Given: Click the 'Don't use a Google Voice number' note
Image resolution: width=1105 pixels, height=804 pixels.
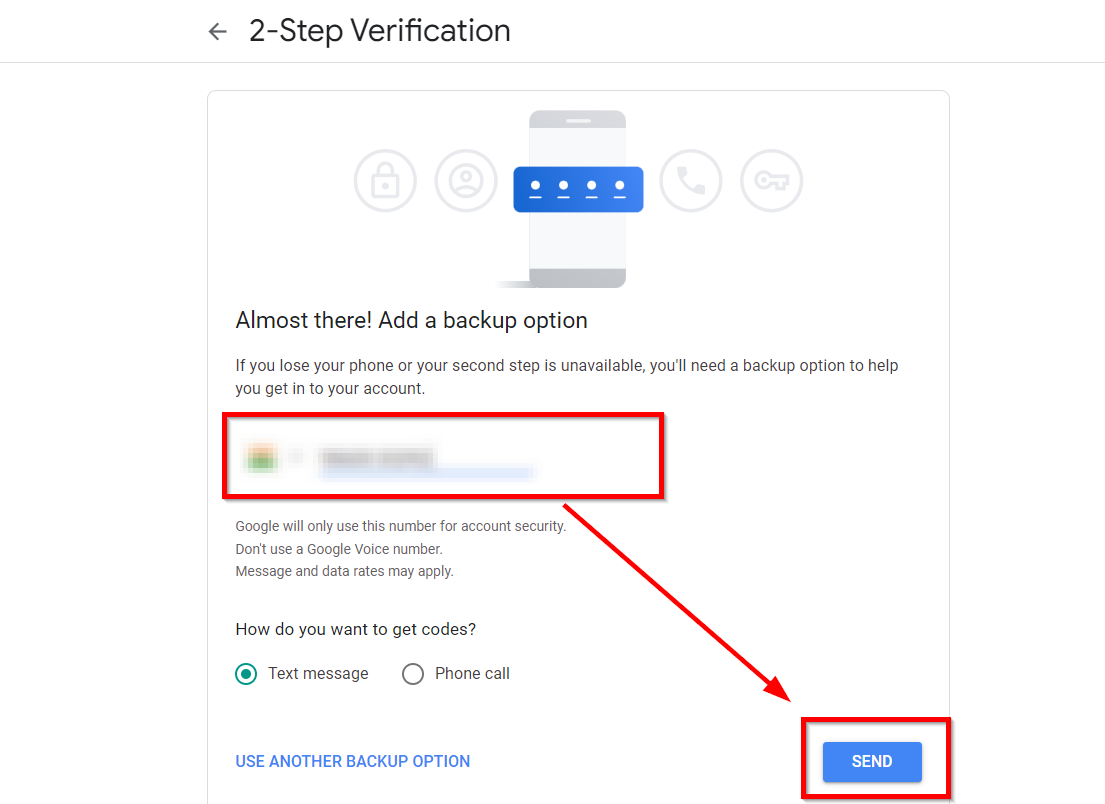Looking at the screenshot, I should click(338, 549).
